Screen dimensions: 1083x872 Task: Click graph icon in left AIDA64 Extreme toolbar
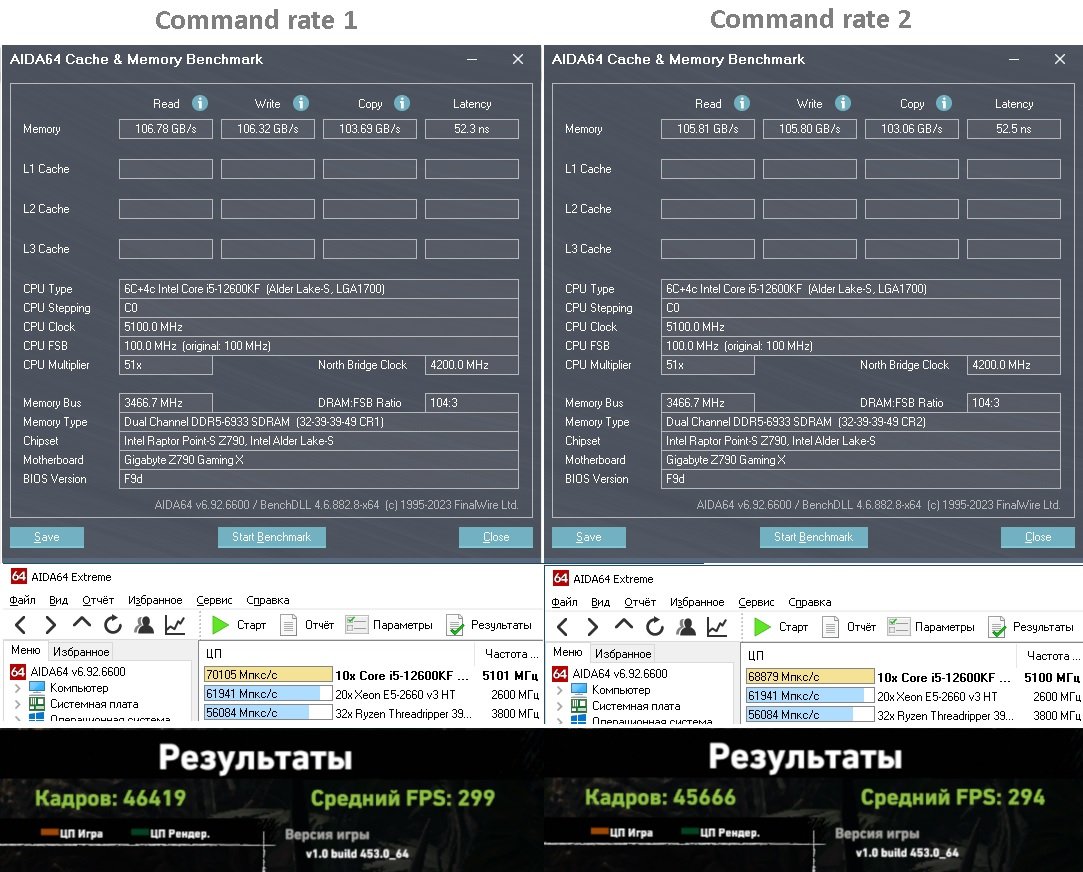click(175, 625)
